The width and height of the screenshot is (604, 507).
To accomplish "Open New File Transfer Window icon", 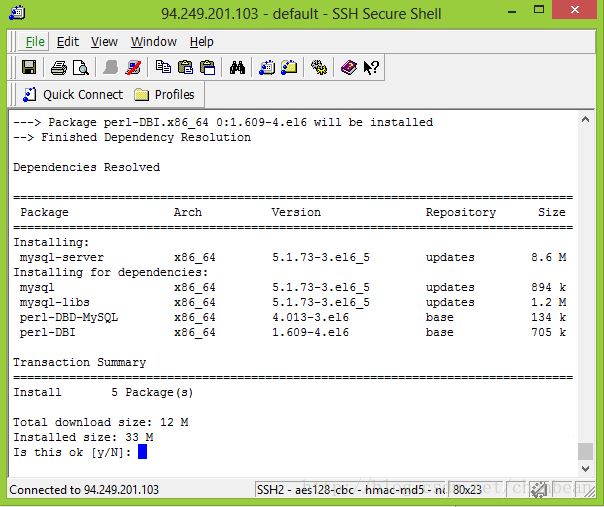I will [x=289, y=68].
